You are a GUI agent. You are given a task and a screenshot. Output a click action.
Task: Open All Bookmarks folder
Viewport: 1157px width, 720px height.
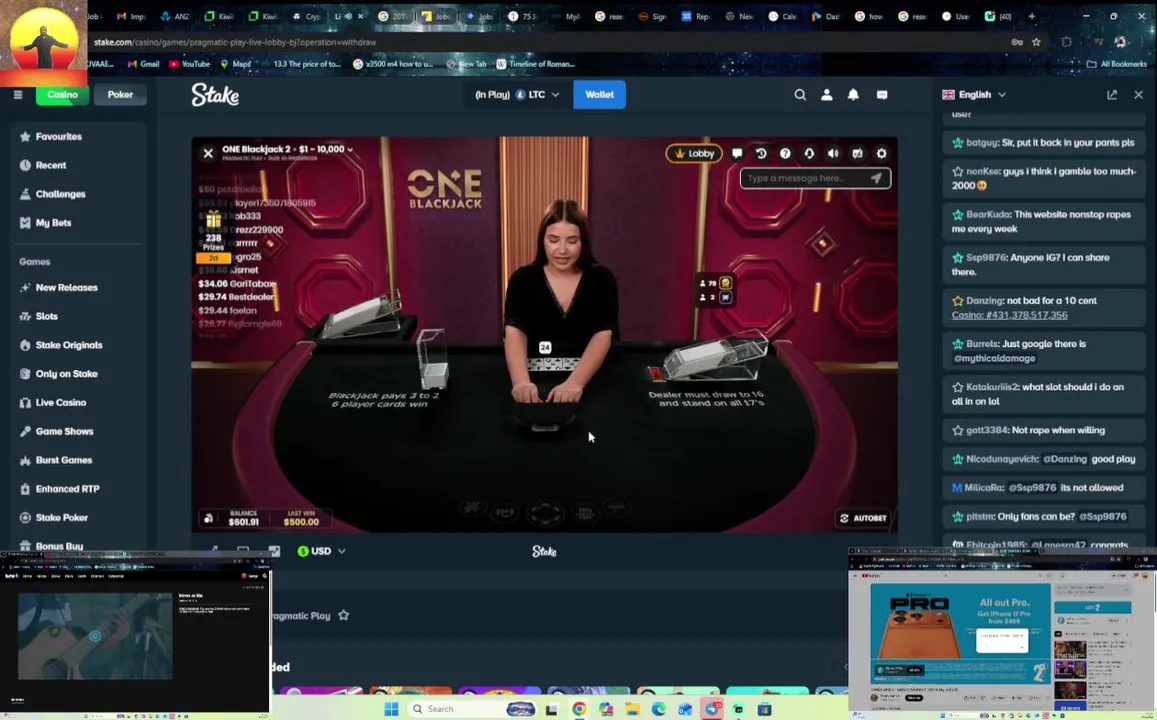[1116, 64]
